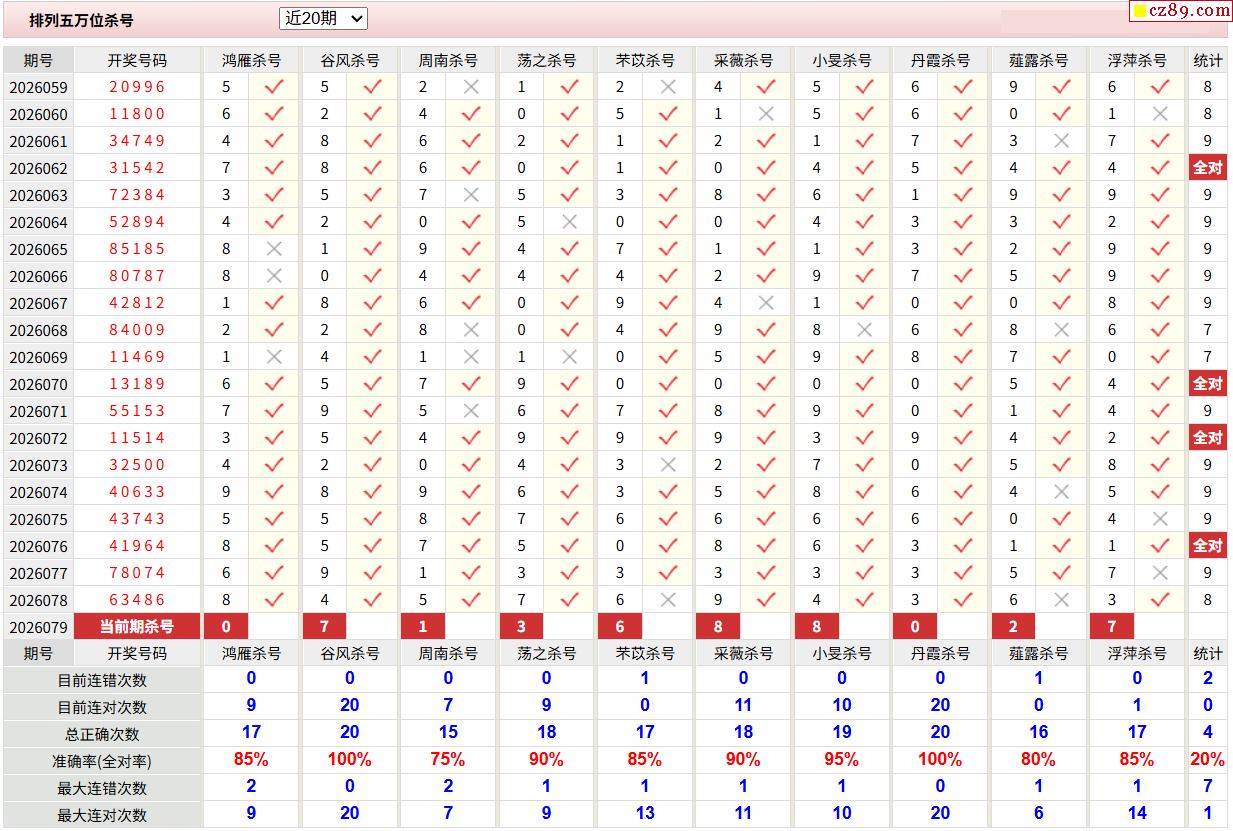Click the top 开奖号码 column header

coord(137,60)
